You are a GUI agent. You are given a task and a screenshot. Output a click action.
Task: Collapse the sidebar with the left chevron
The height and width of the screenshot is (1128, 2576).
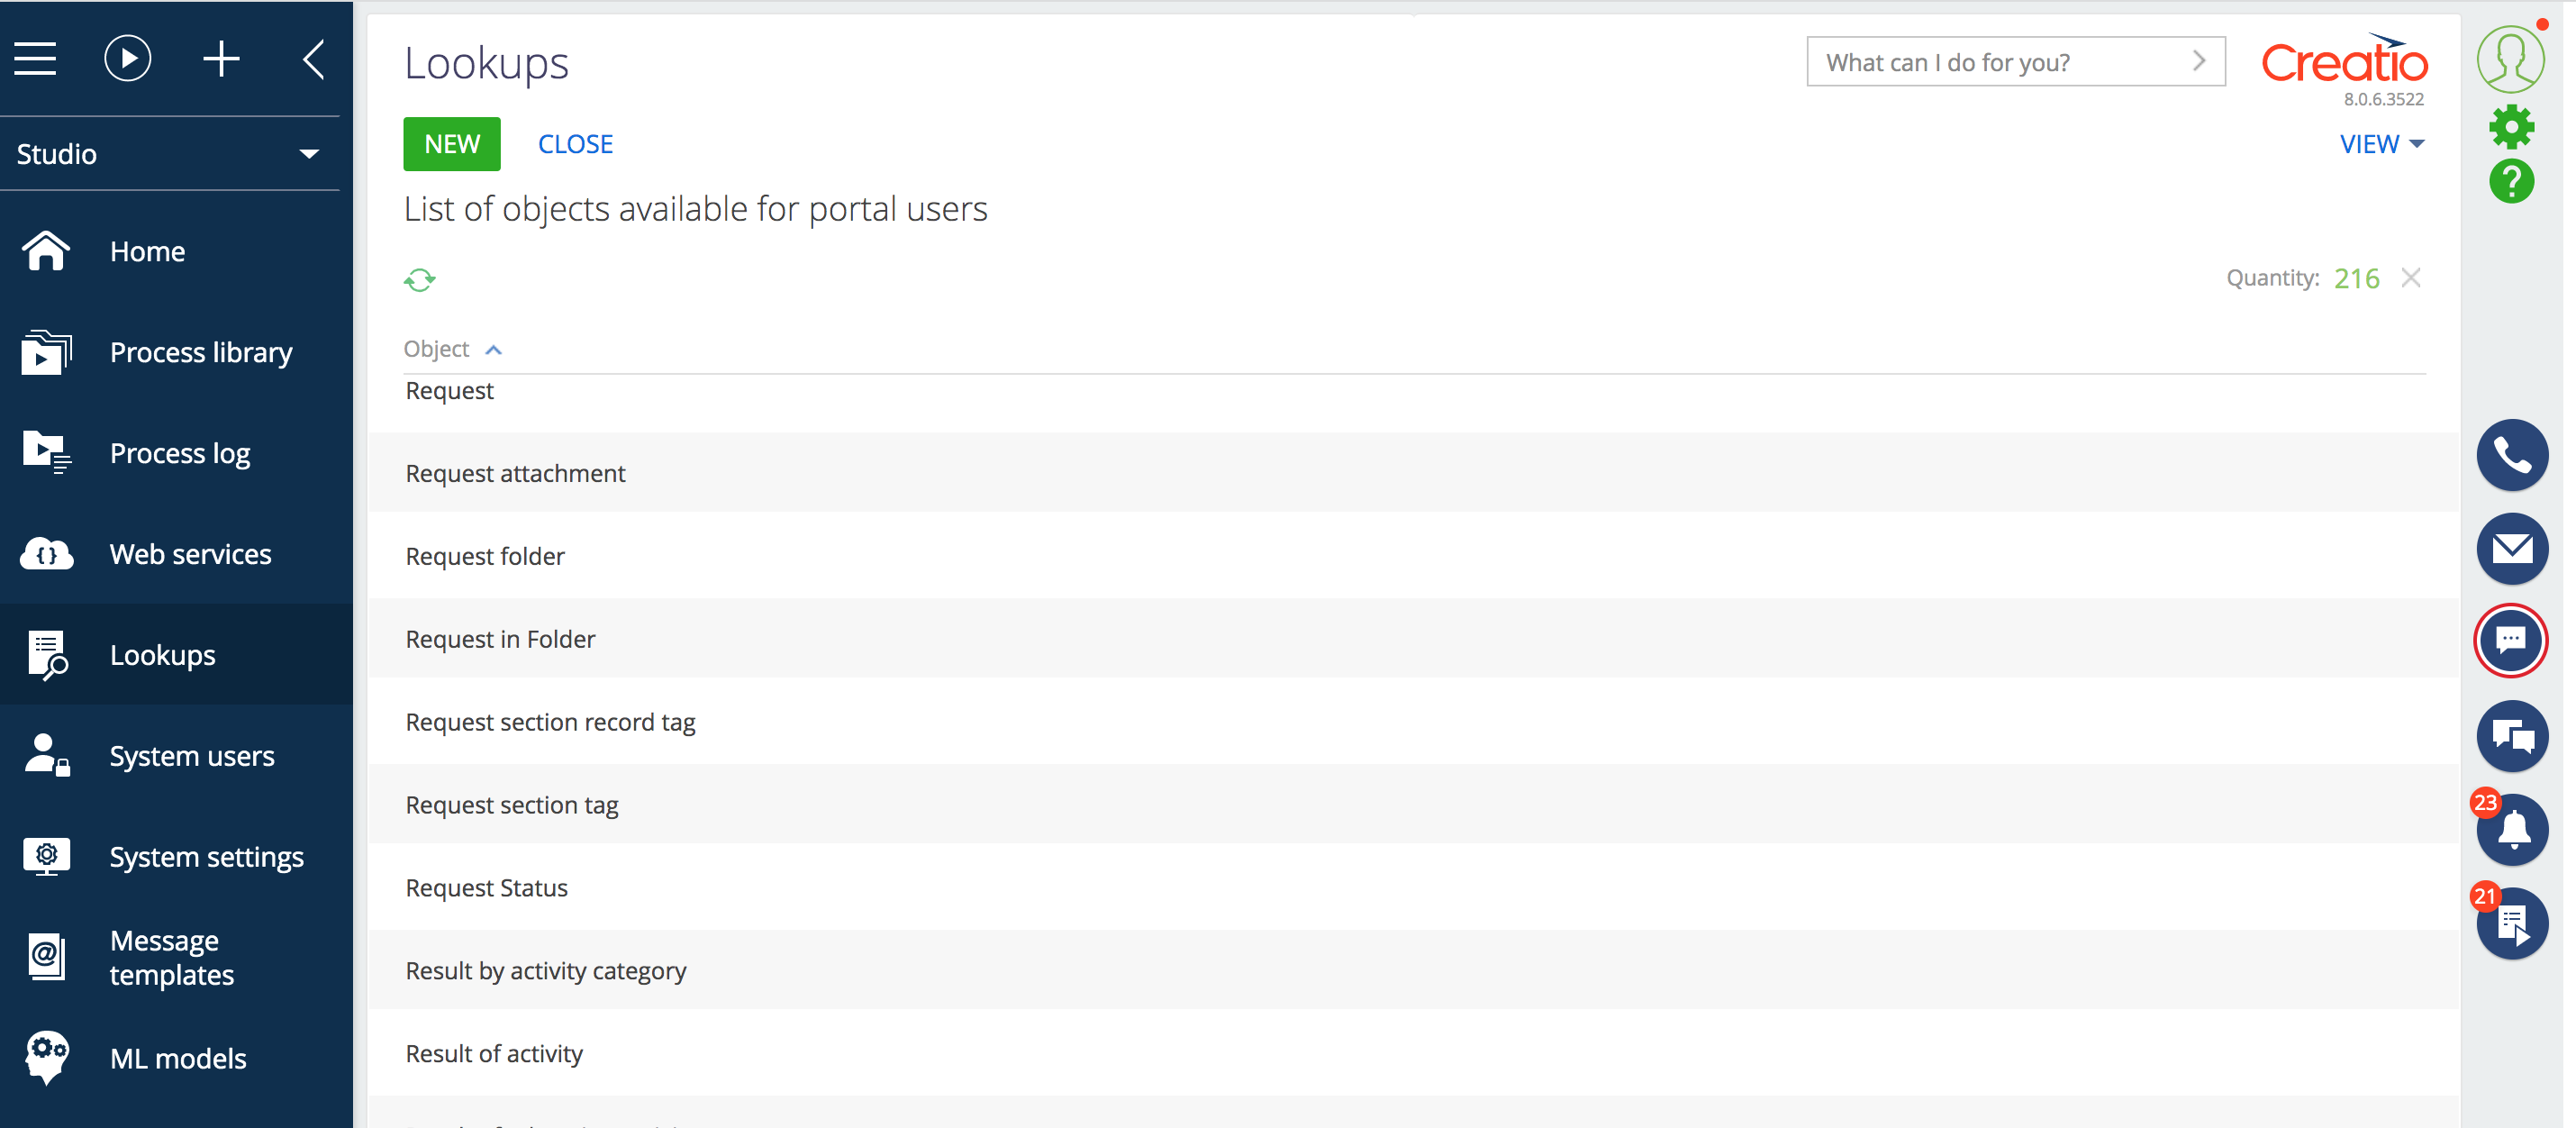313,58
